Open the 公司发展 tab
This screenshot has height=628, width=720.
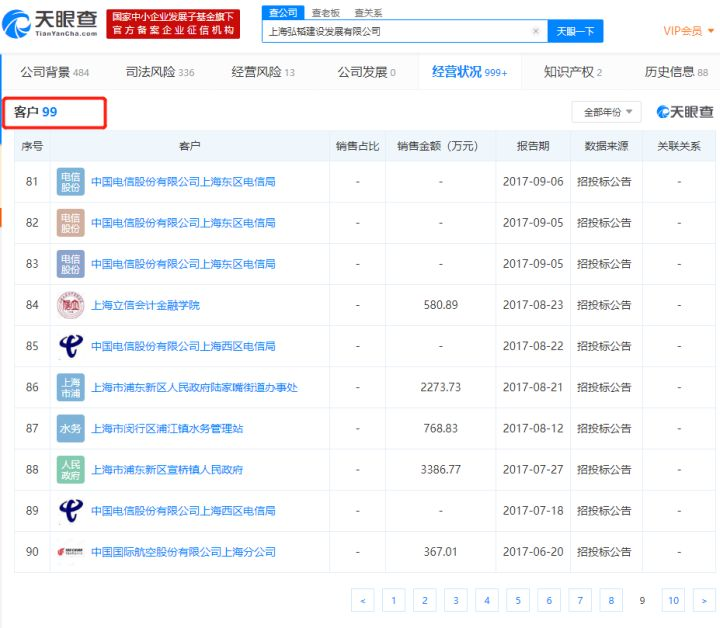(x=366, y=72)
